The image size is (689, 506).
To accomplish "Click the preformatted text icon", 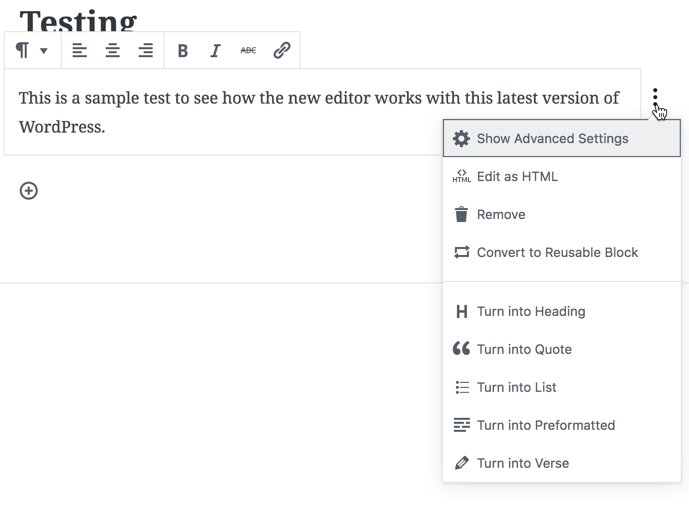I will (x=461, y=425).
